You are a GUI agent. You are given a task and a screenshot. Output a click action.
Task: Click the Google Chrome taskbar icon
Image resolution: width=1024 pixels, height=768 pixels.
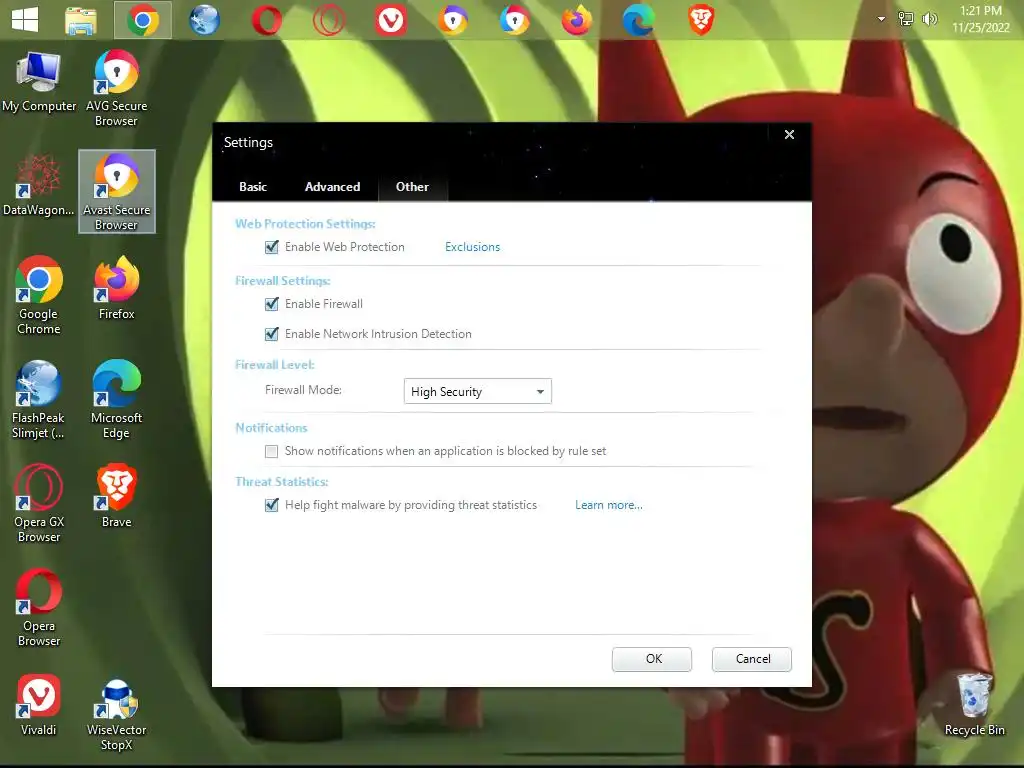tap(143, 20)
